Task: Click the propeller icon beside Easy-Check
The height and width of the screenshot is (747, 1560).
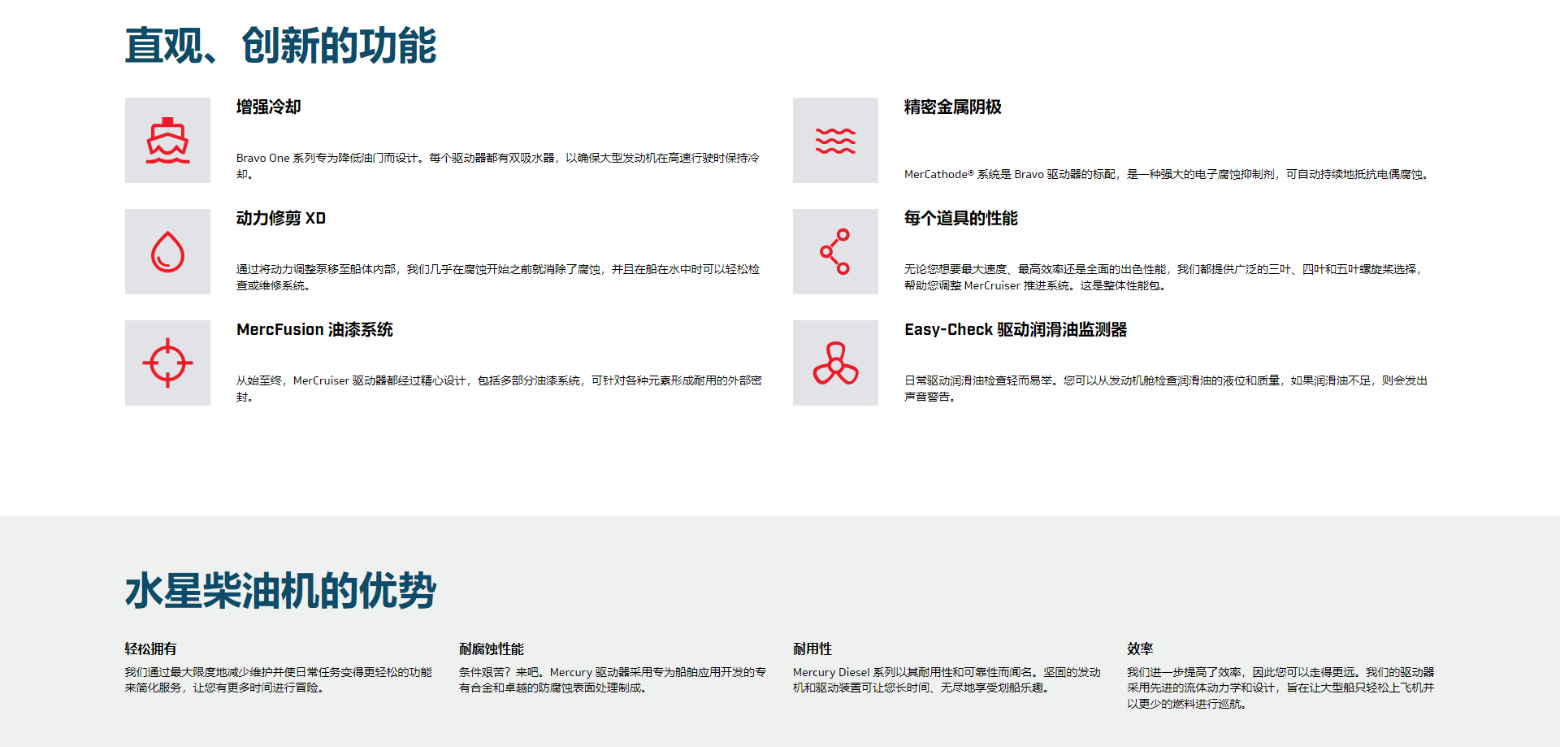Action: 835,362
